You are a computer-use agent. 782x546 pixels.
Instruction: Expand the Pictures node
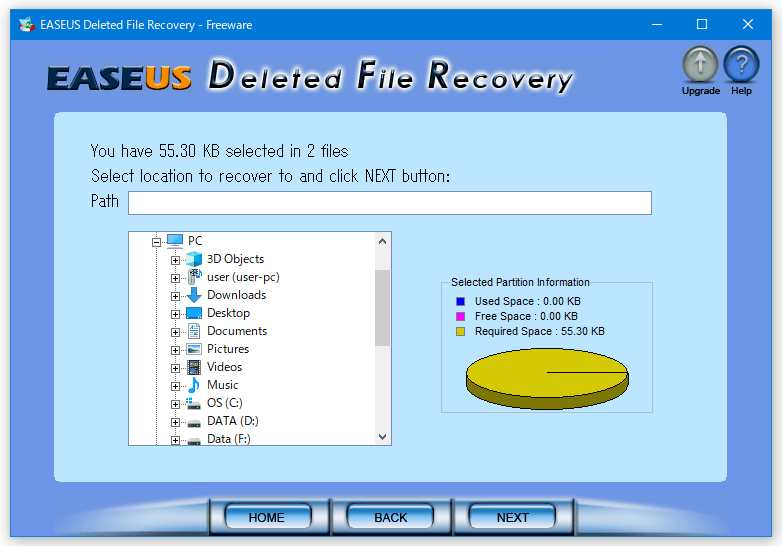coord(175,350)
